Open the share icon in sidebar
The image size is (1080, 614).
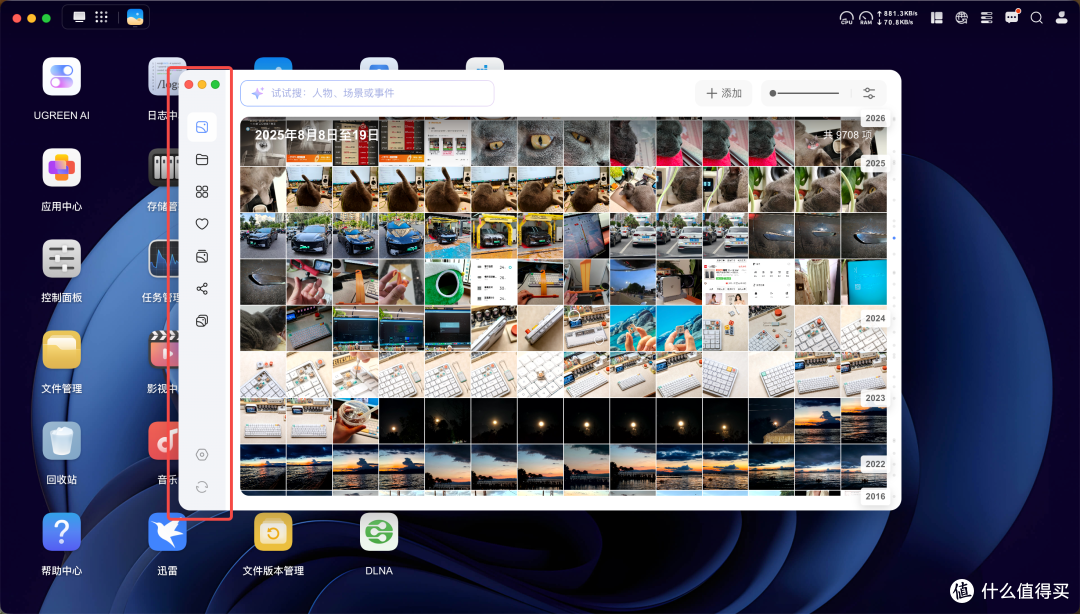click(202, 289)
